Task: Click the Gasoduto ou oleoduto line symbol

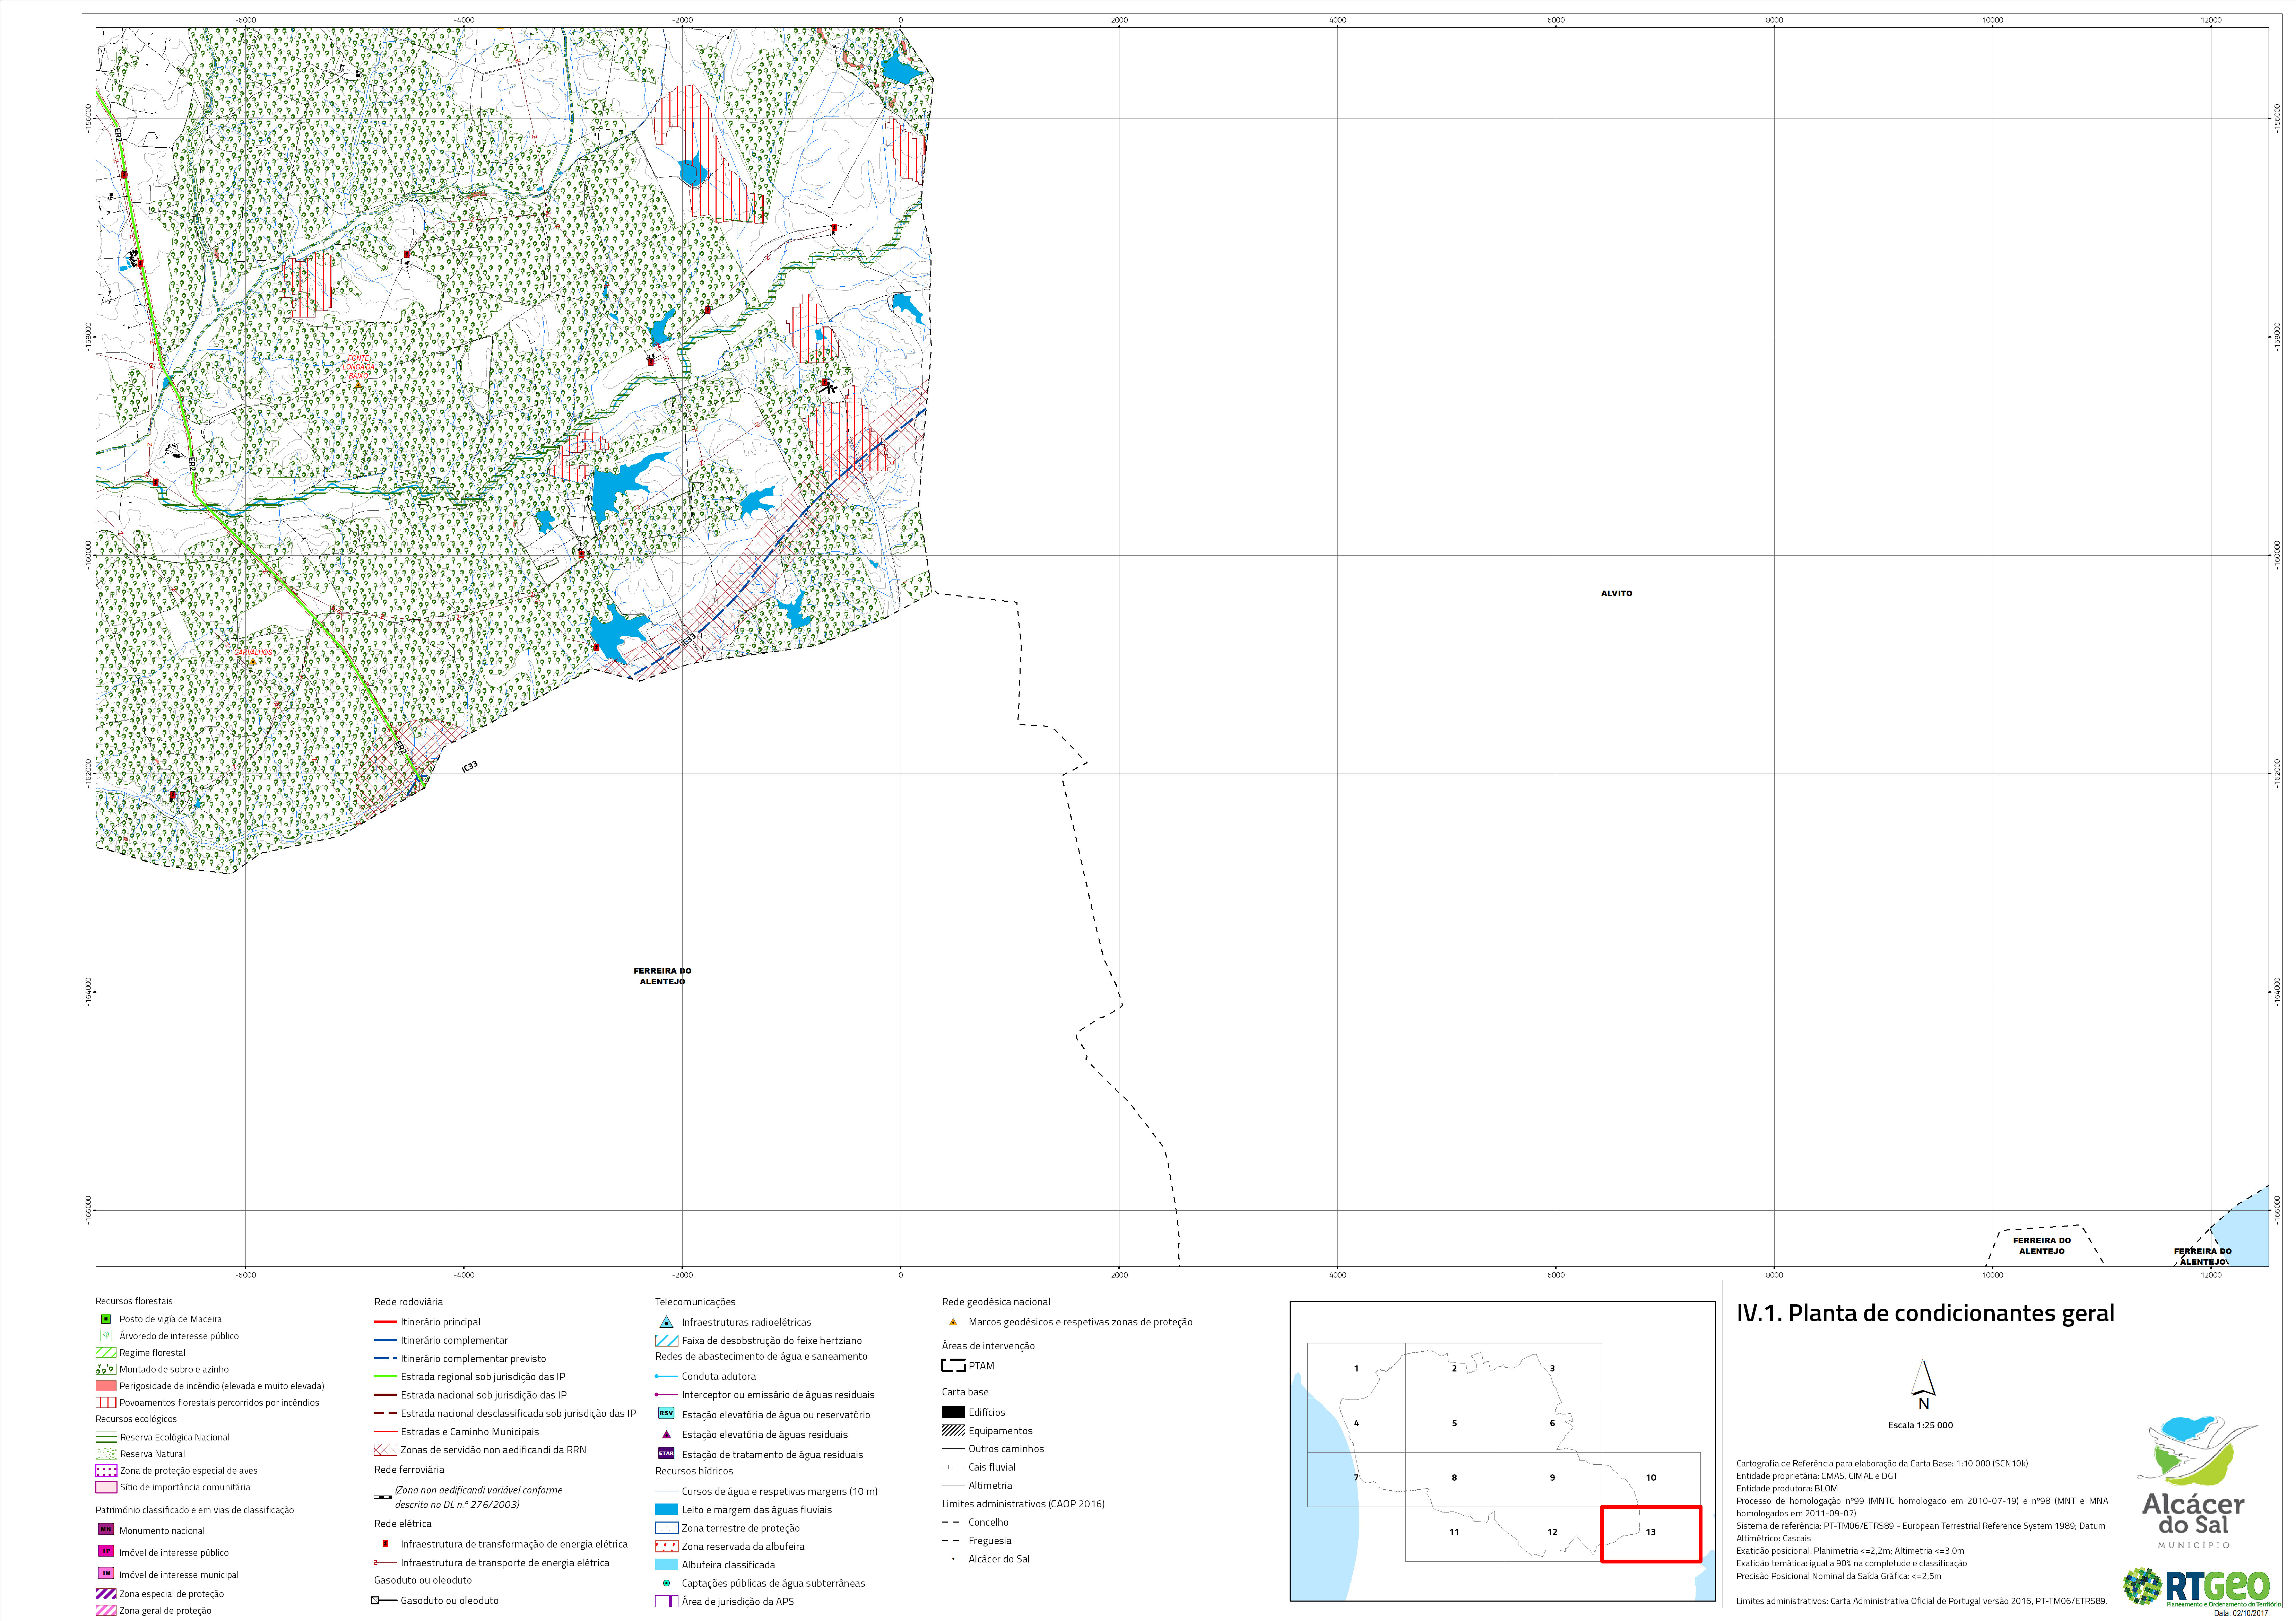Action: tap(384, 1600)
